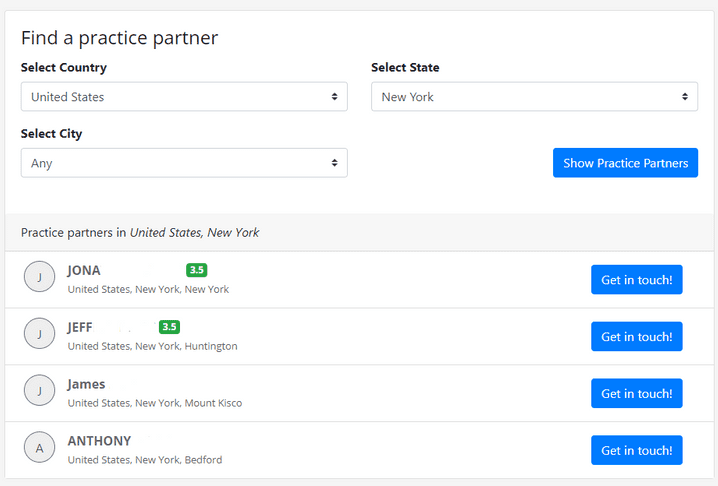Select the James partner name
718x486 pixels.
[x=86, y=384]
